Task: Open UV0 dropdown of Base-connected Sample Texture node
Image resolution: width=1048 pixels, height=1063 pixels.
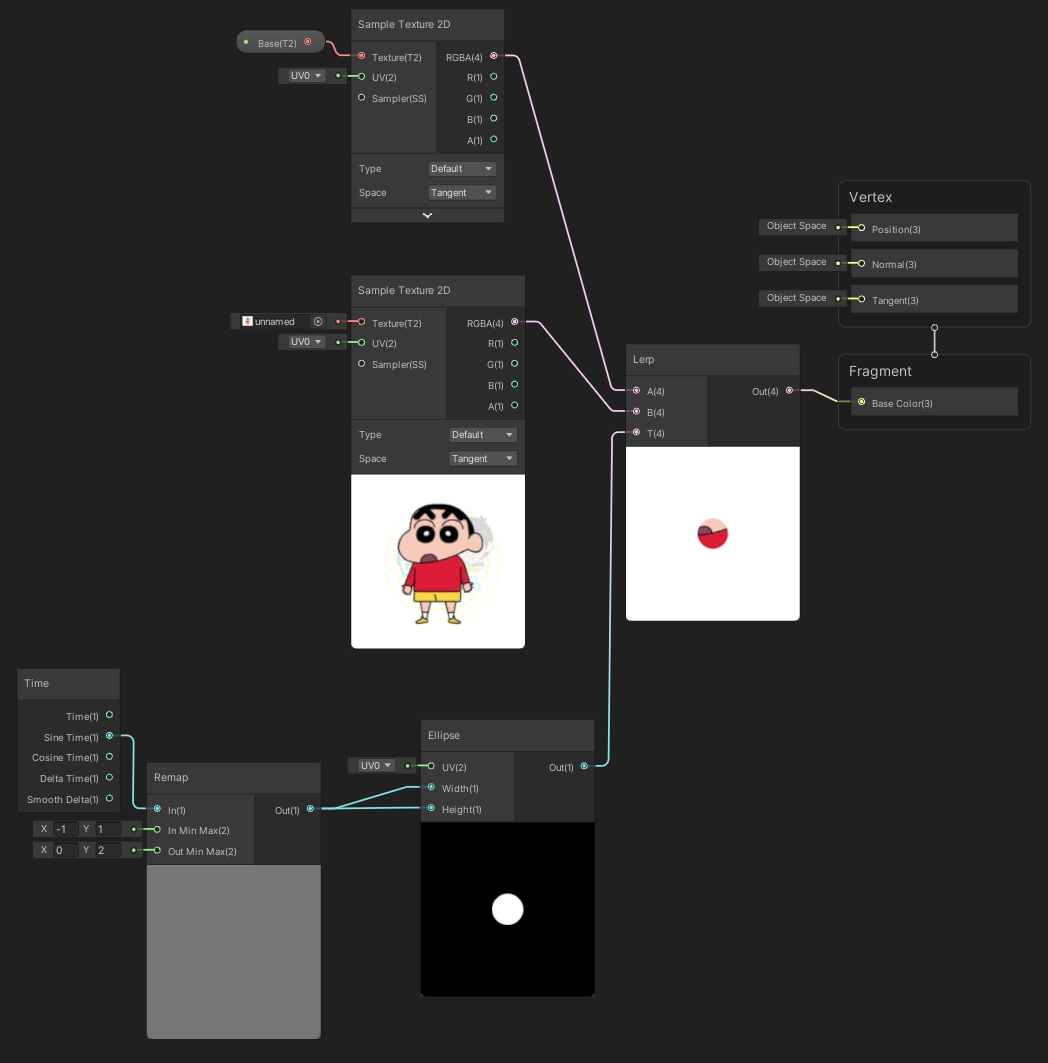Action: click(306, 75)
